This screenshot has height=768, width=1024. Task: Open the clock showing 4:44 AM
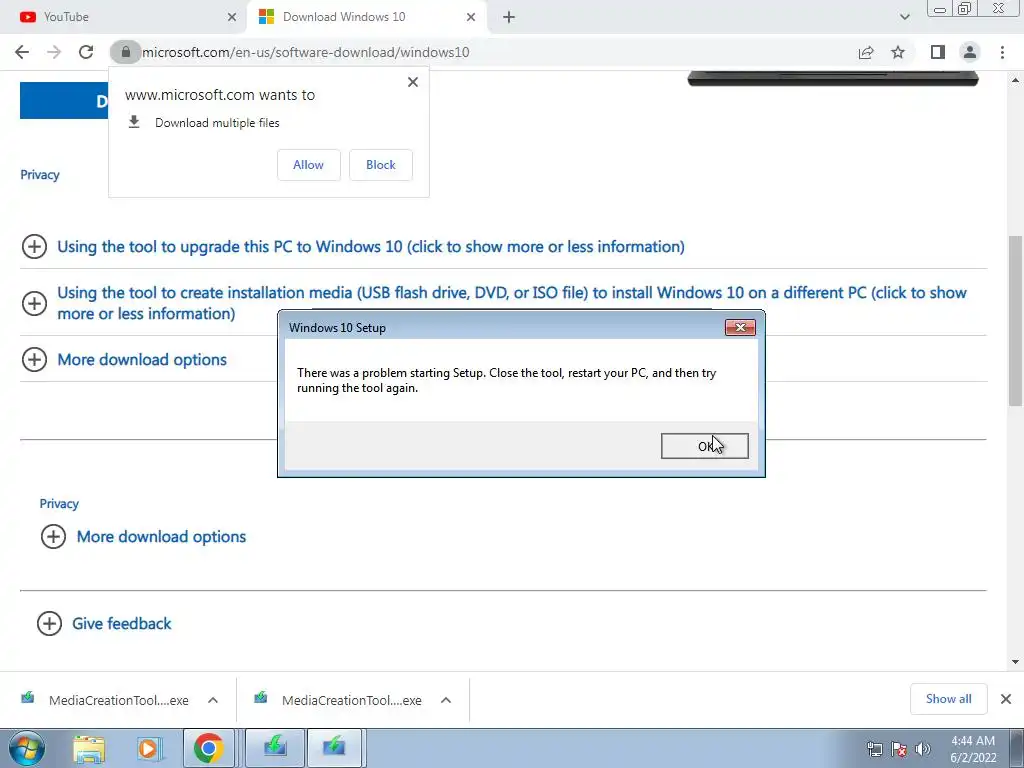click(x=973, y=749)
